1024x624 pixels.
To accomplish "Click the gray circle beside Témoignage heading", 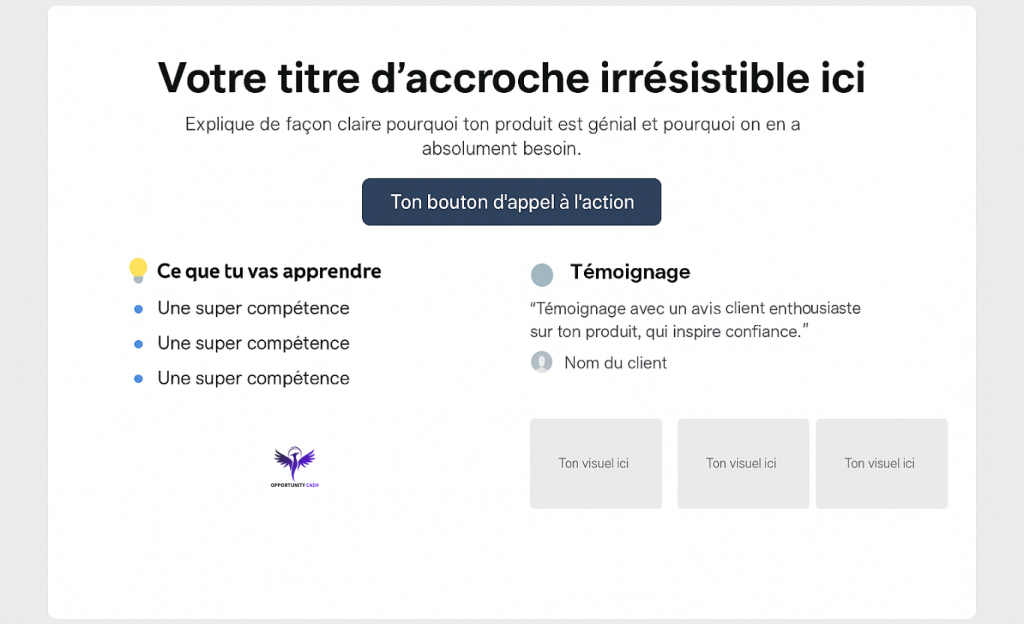I will click(542, 275).
